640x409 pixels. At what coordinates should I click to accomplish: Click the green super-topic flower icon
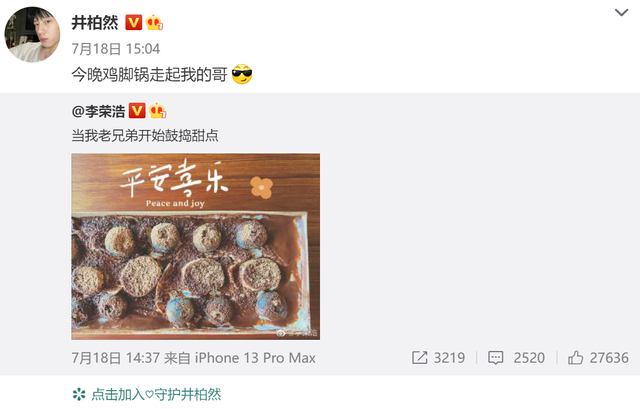[x=79, y=394]
